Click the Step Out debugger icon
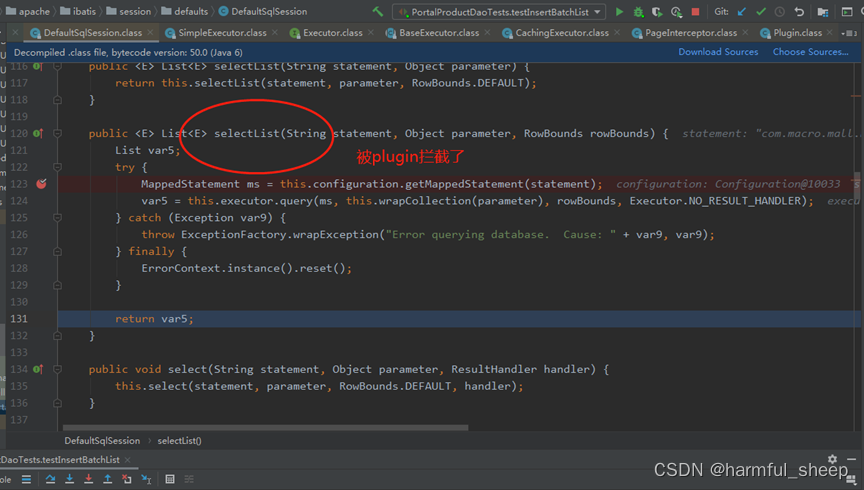Image resolution: width=864 pixels, height=490 pixels. click(107, 479)
